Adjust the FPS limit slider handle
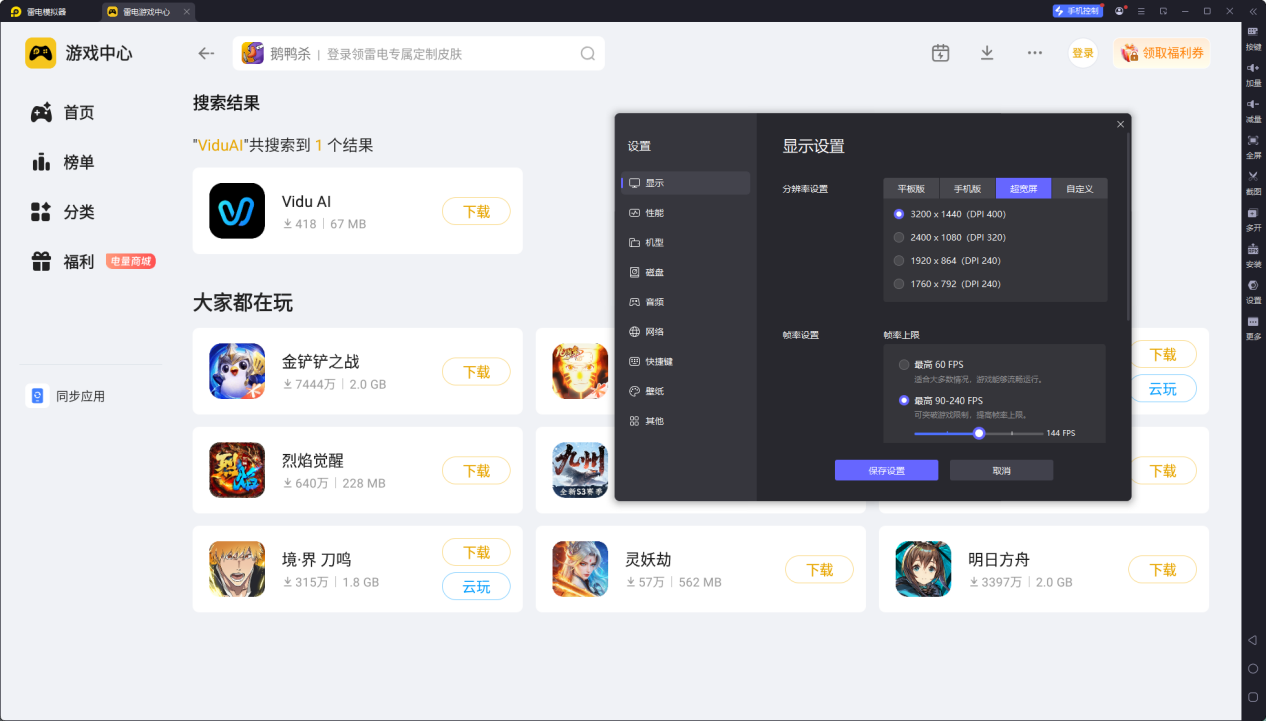The width and height of the screenshot is (1266, 721). tap(979, 433)
